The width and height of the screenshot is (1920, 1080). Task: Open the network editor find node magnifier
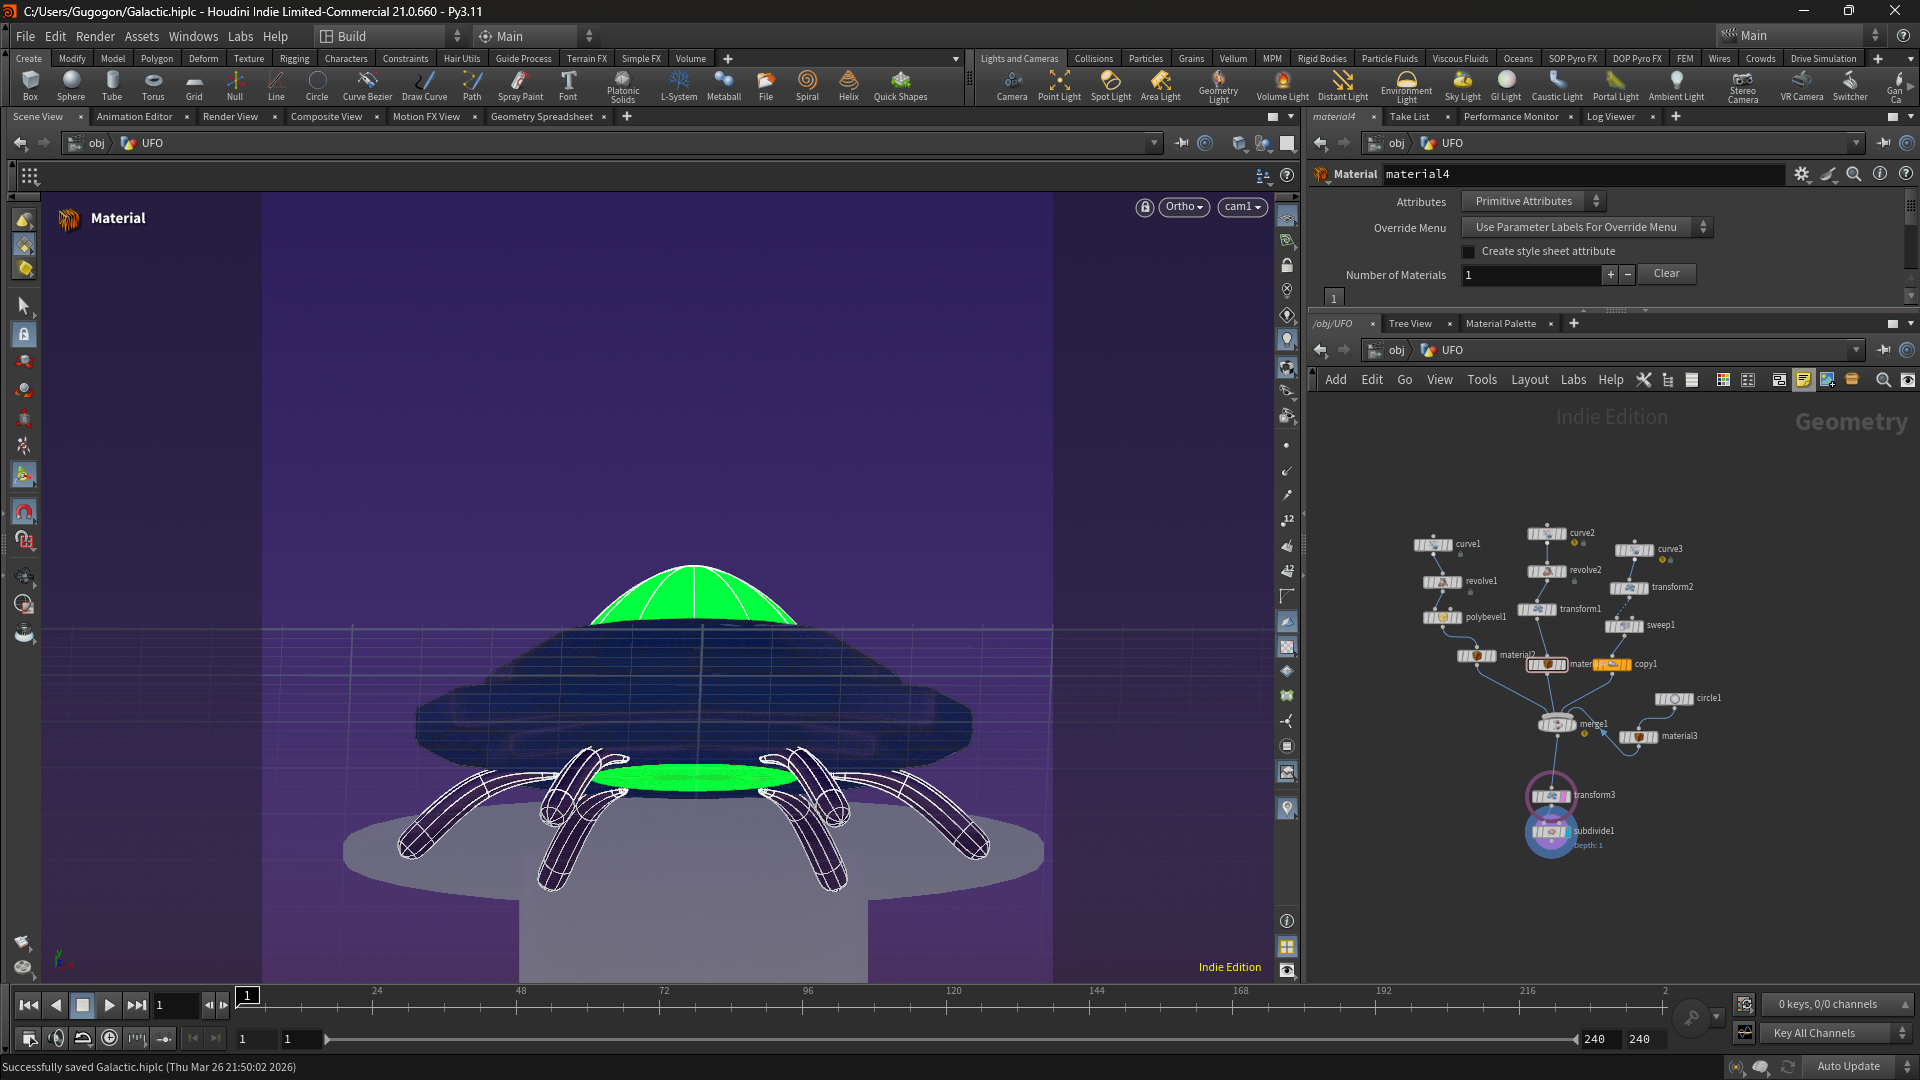(1883, 380)
